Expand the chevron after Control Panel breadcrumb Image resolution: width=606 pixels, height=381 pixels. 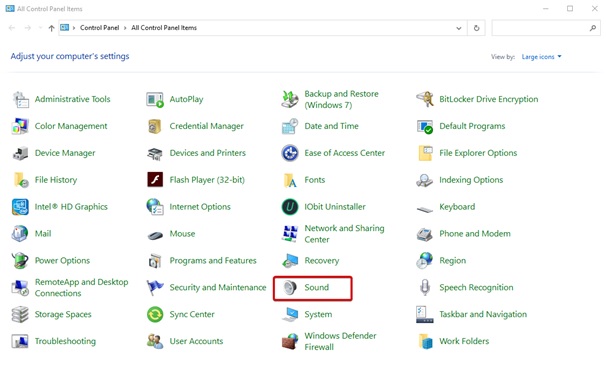125,28
